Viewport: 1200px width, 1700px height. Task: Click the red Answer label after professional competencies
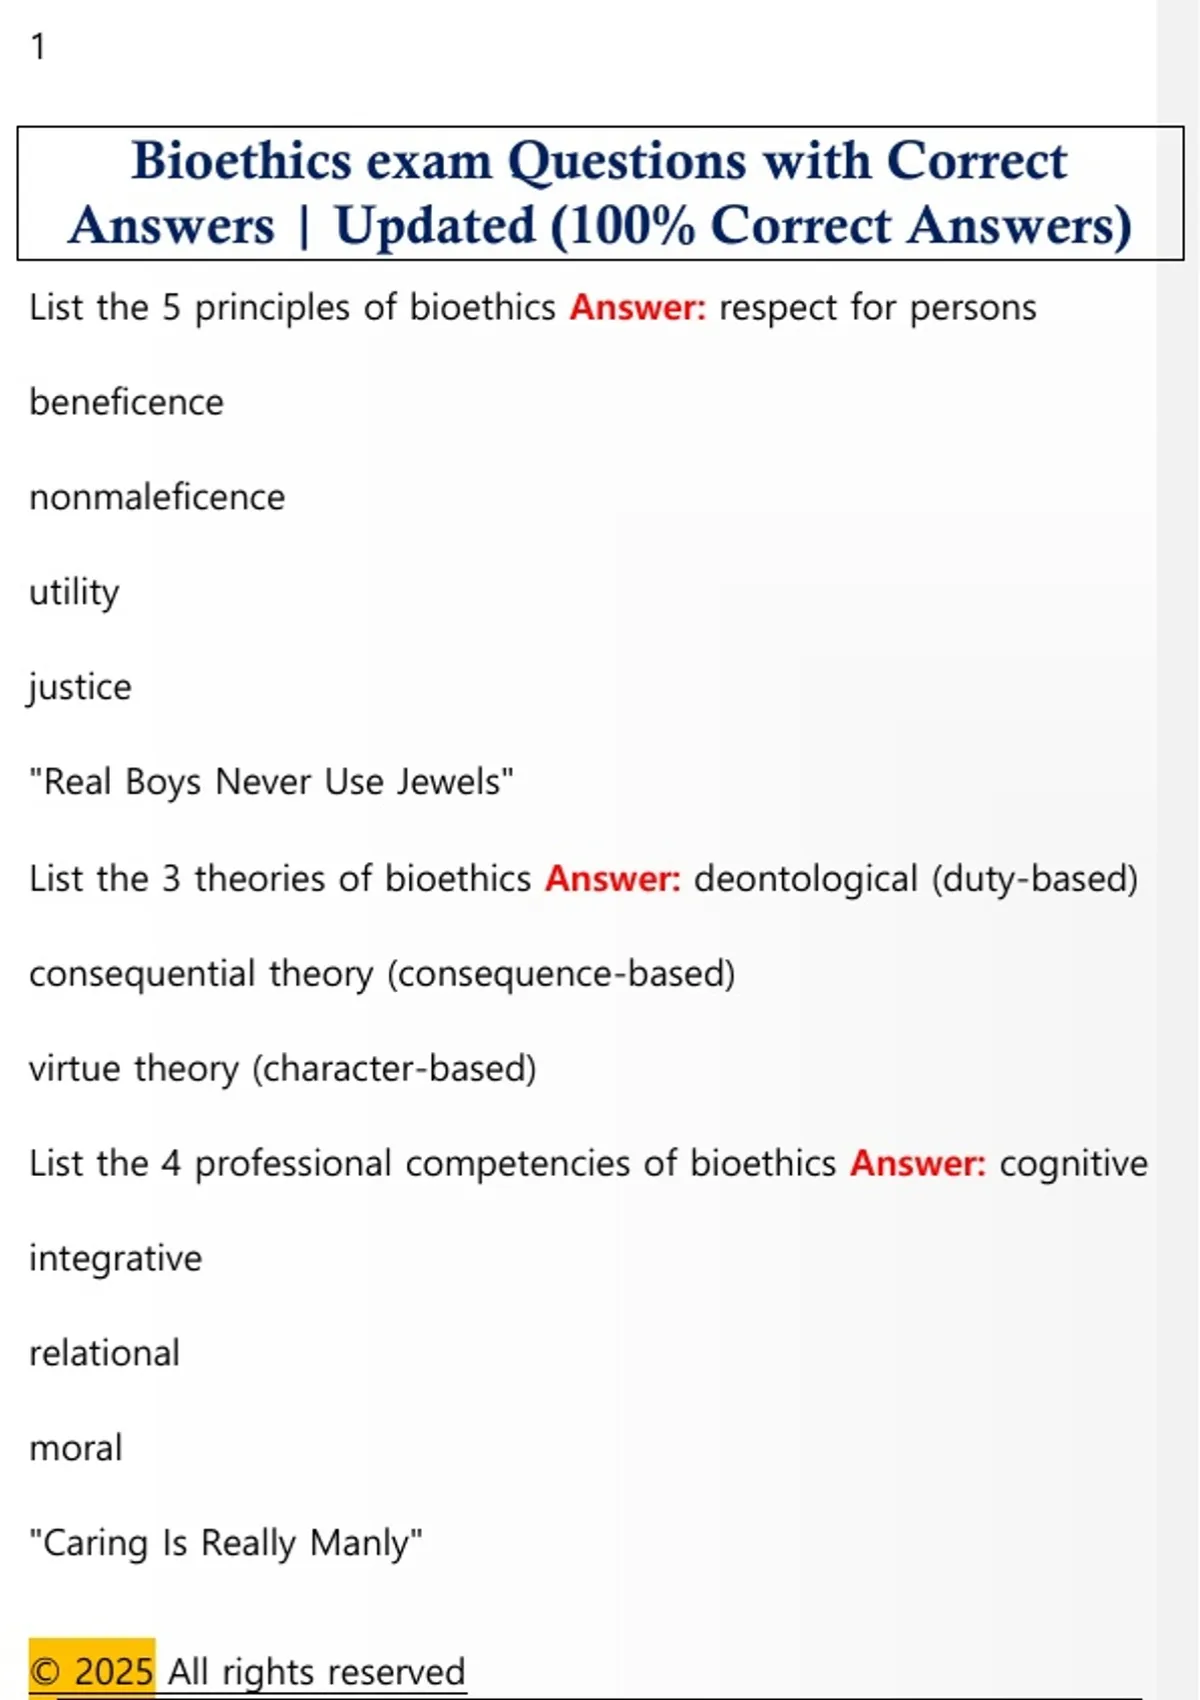917,1164
